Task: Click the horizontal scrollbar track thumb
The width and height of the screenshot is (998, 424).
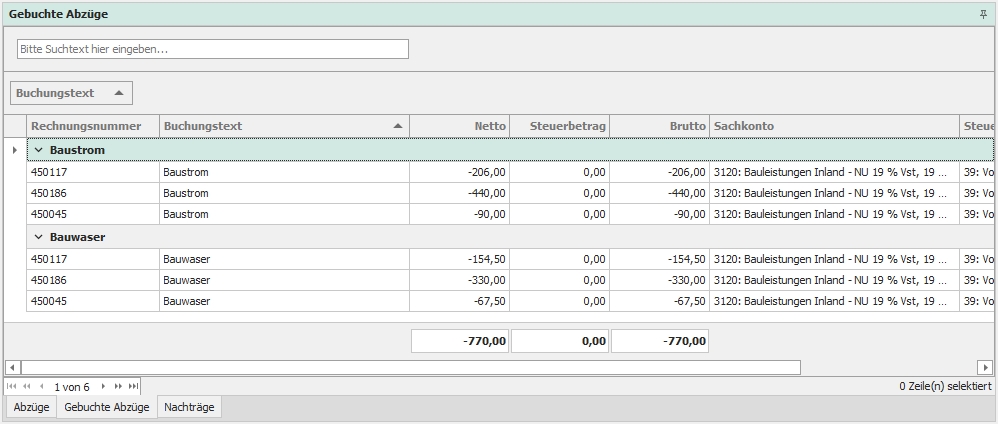Action: pyautogui.click(x=410, y=367)
